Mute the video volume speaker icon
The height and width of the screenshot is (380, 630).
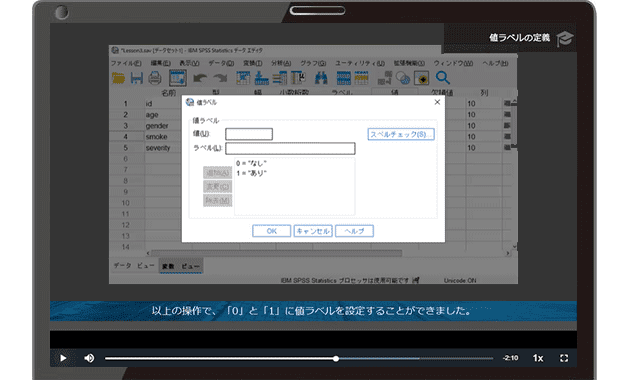point(89,358)
